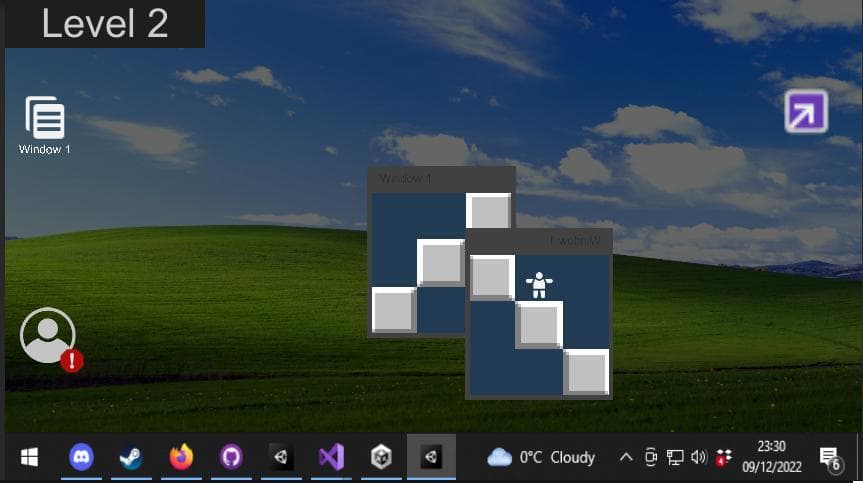The image size is (863, 483).
Task: Open the network status tray icon
Action: (x=675, y=457)
